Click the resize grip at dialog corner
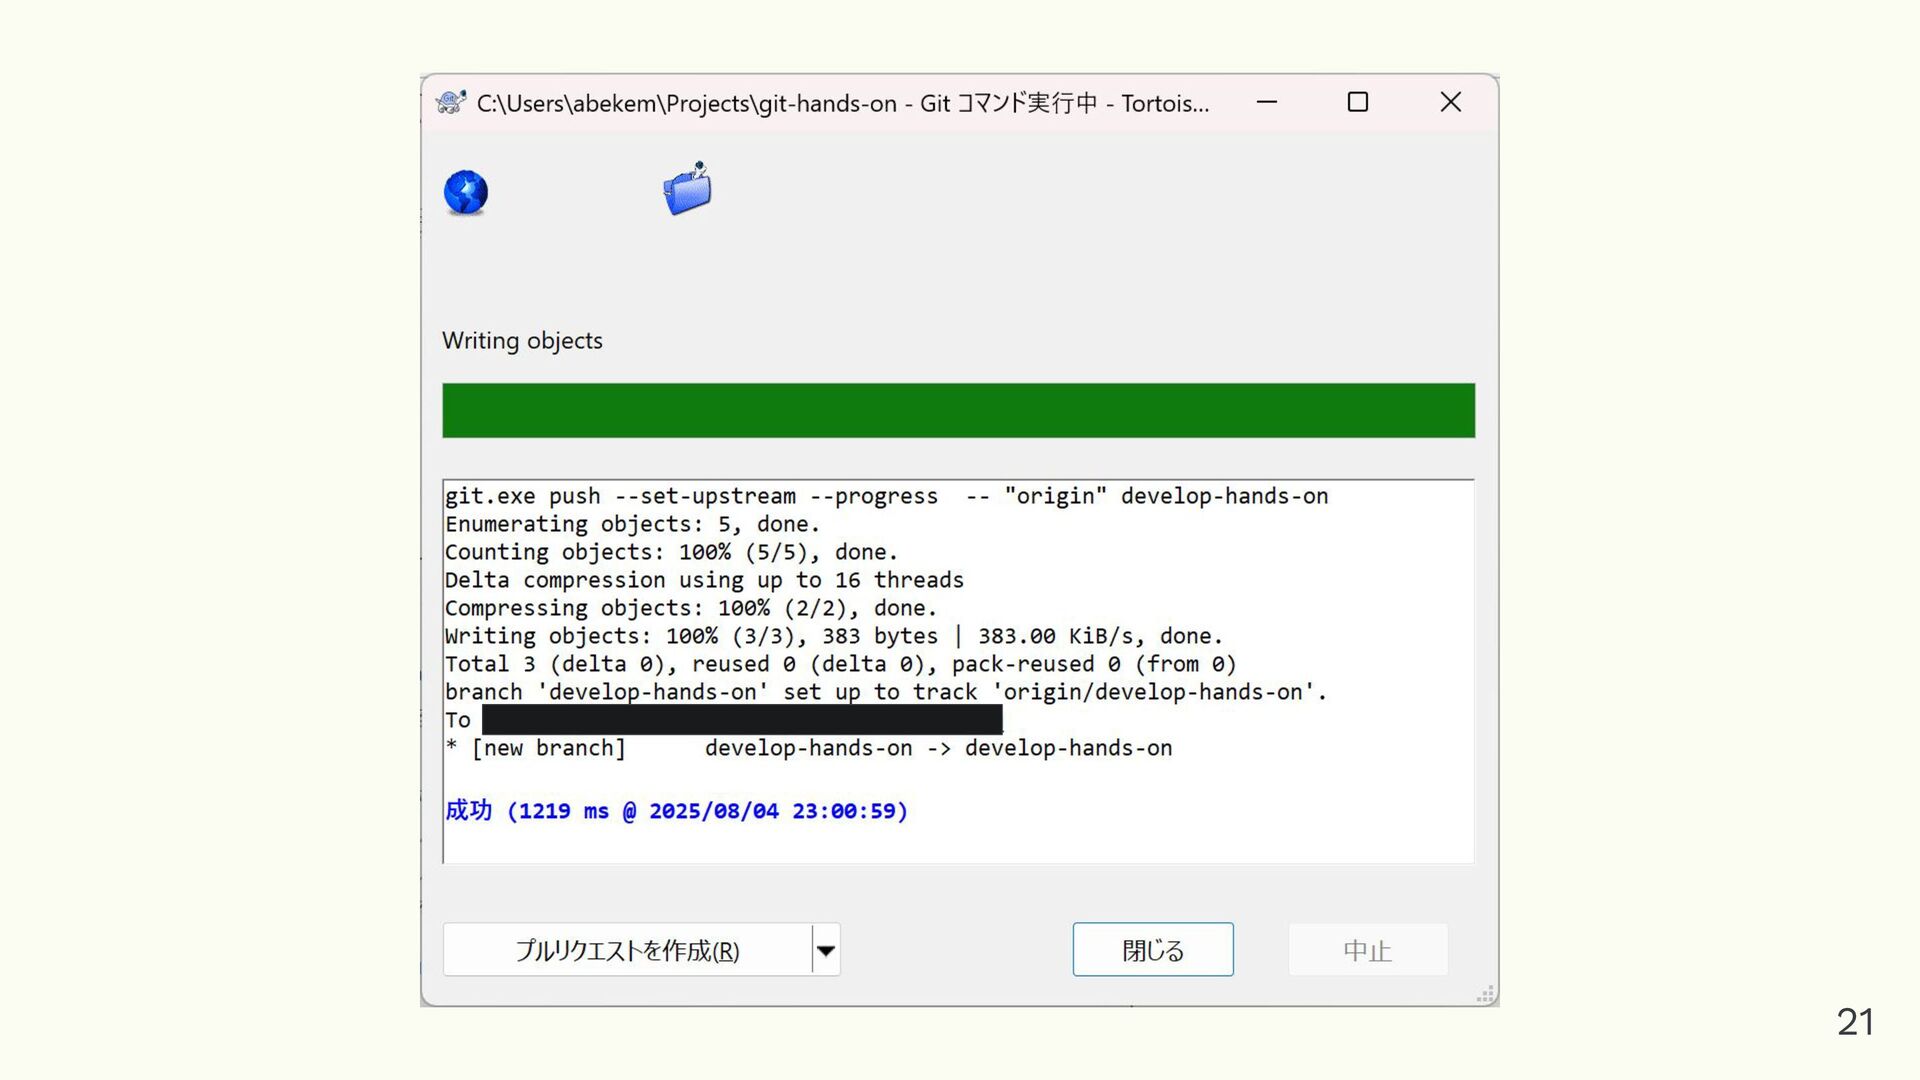 click(1486, 994)
